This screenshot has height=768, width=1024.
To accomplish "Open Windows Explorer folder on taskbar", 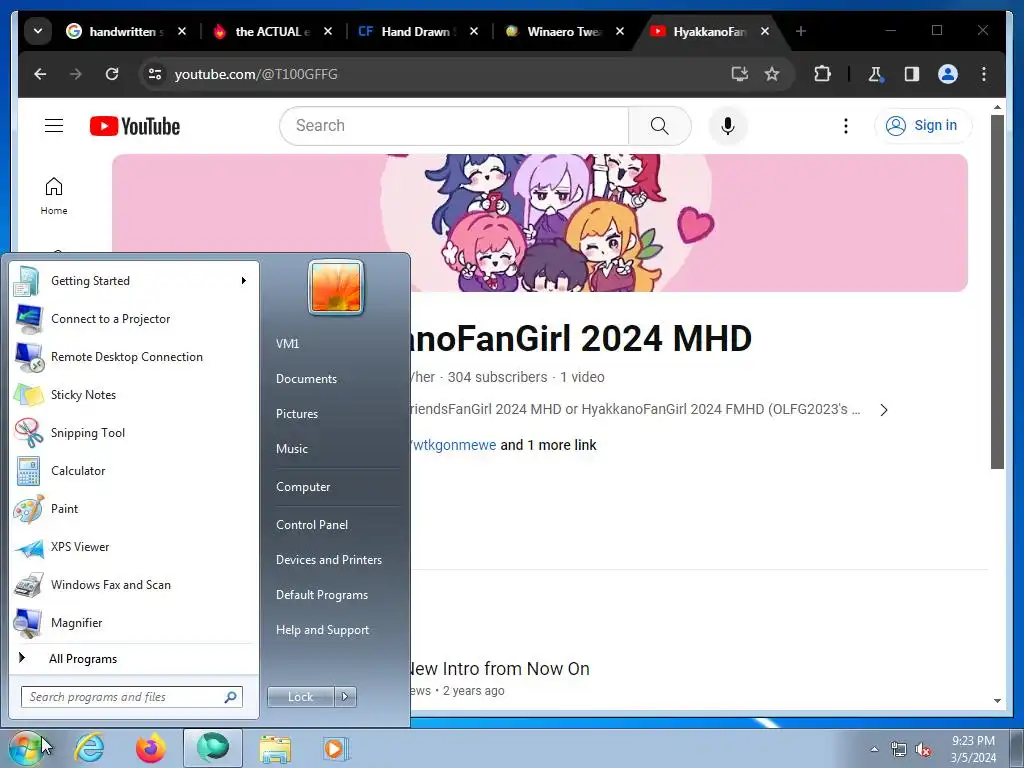I will [275, 748].
